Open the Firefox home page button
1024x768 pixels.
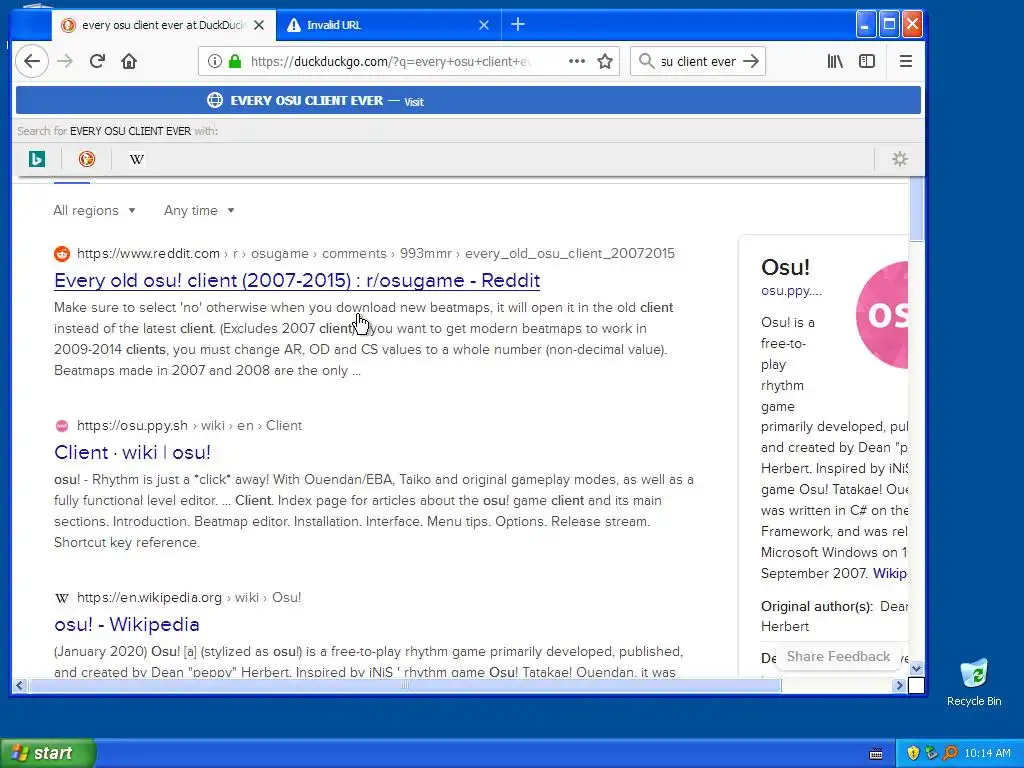129,61
